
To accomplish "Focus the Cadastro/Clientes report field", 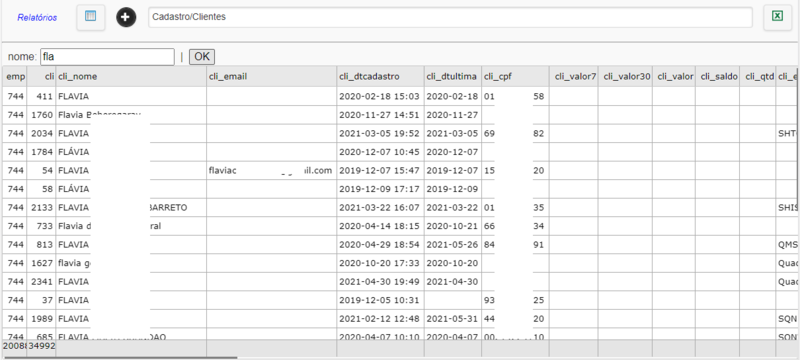I will coord(451,17).
